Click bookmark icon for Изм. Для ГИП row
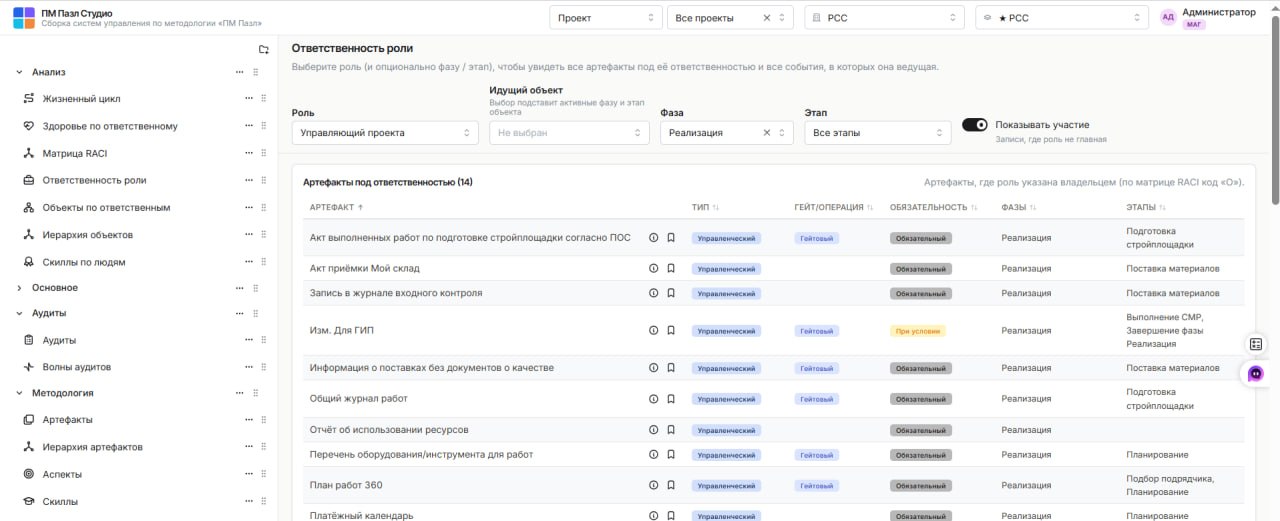Viewport: 1280px width, 521px height. [671, 330]
